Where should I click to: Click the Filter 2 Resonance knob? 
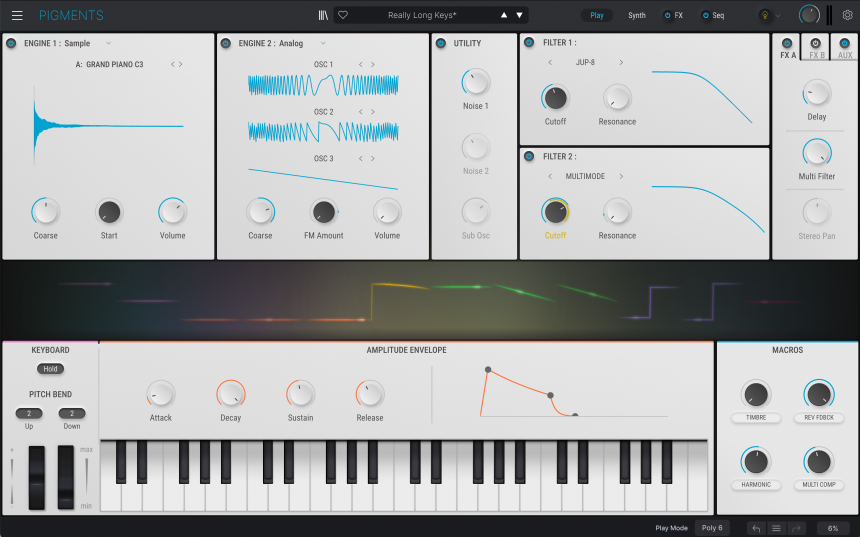[617, 212]
